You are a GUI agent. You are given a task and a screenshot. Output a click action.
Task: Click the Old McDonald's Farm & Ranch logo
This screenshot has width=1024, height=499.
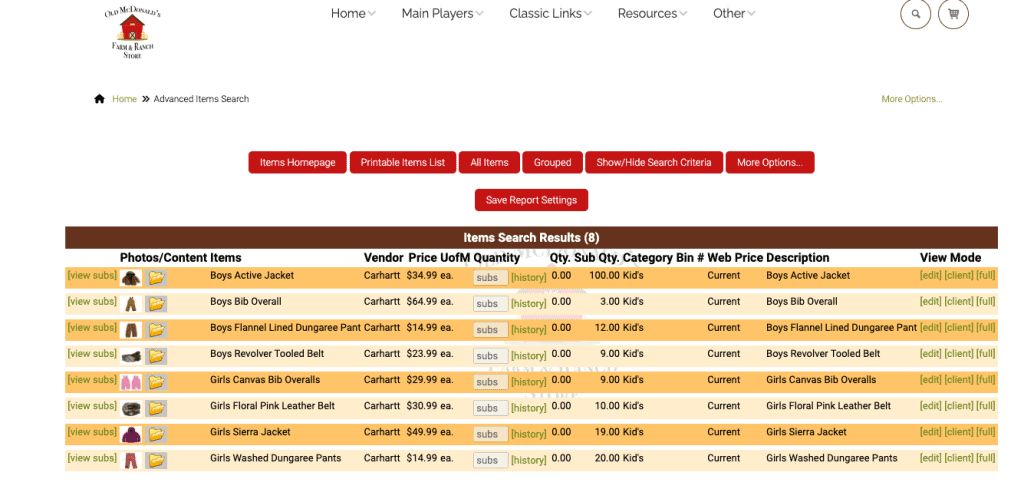click(x=133, y=33)
